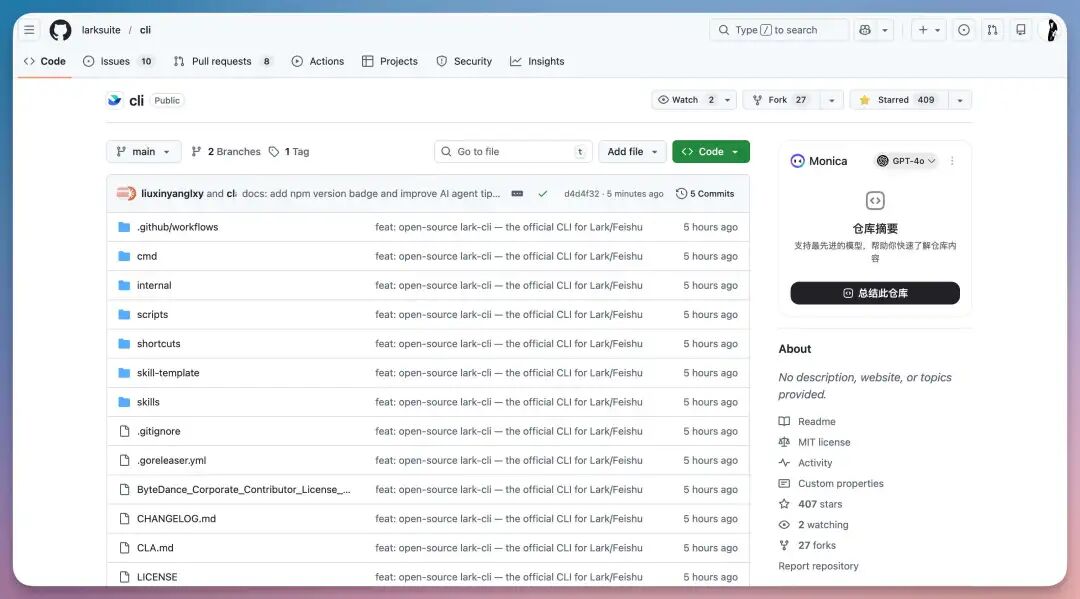Click the Go to file input
The image size is (1080, 599).
coord(512,152)
